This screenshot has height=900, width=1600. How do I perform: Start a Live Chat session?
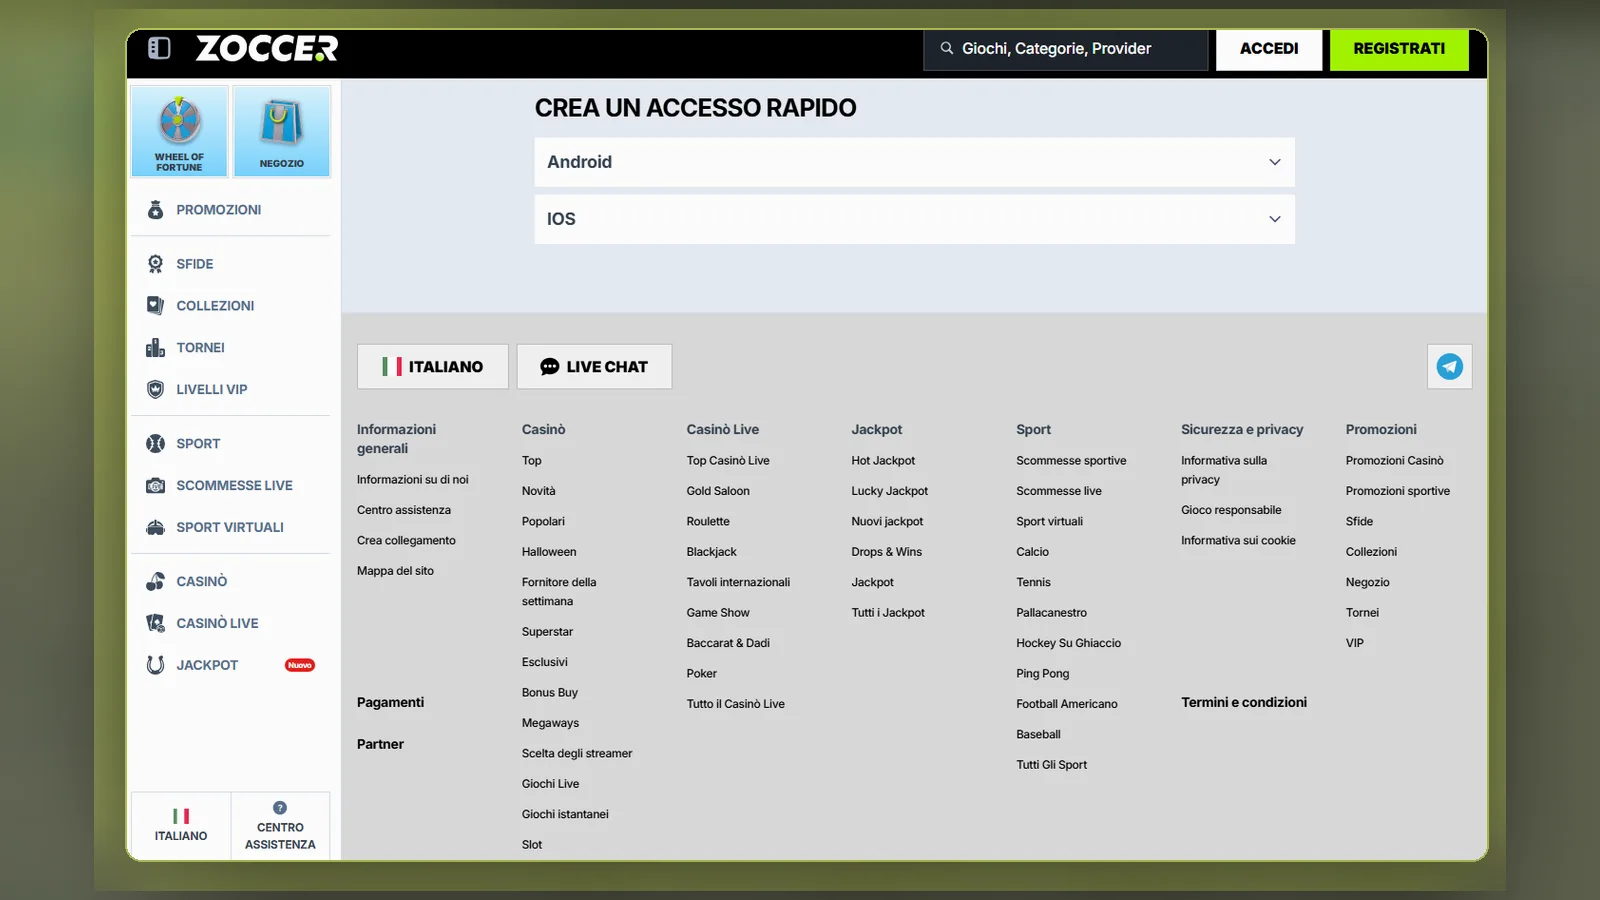tap(594, 367)
